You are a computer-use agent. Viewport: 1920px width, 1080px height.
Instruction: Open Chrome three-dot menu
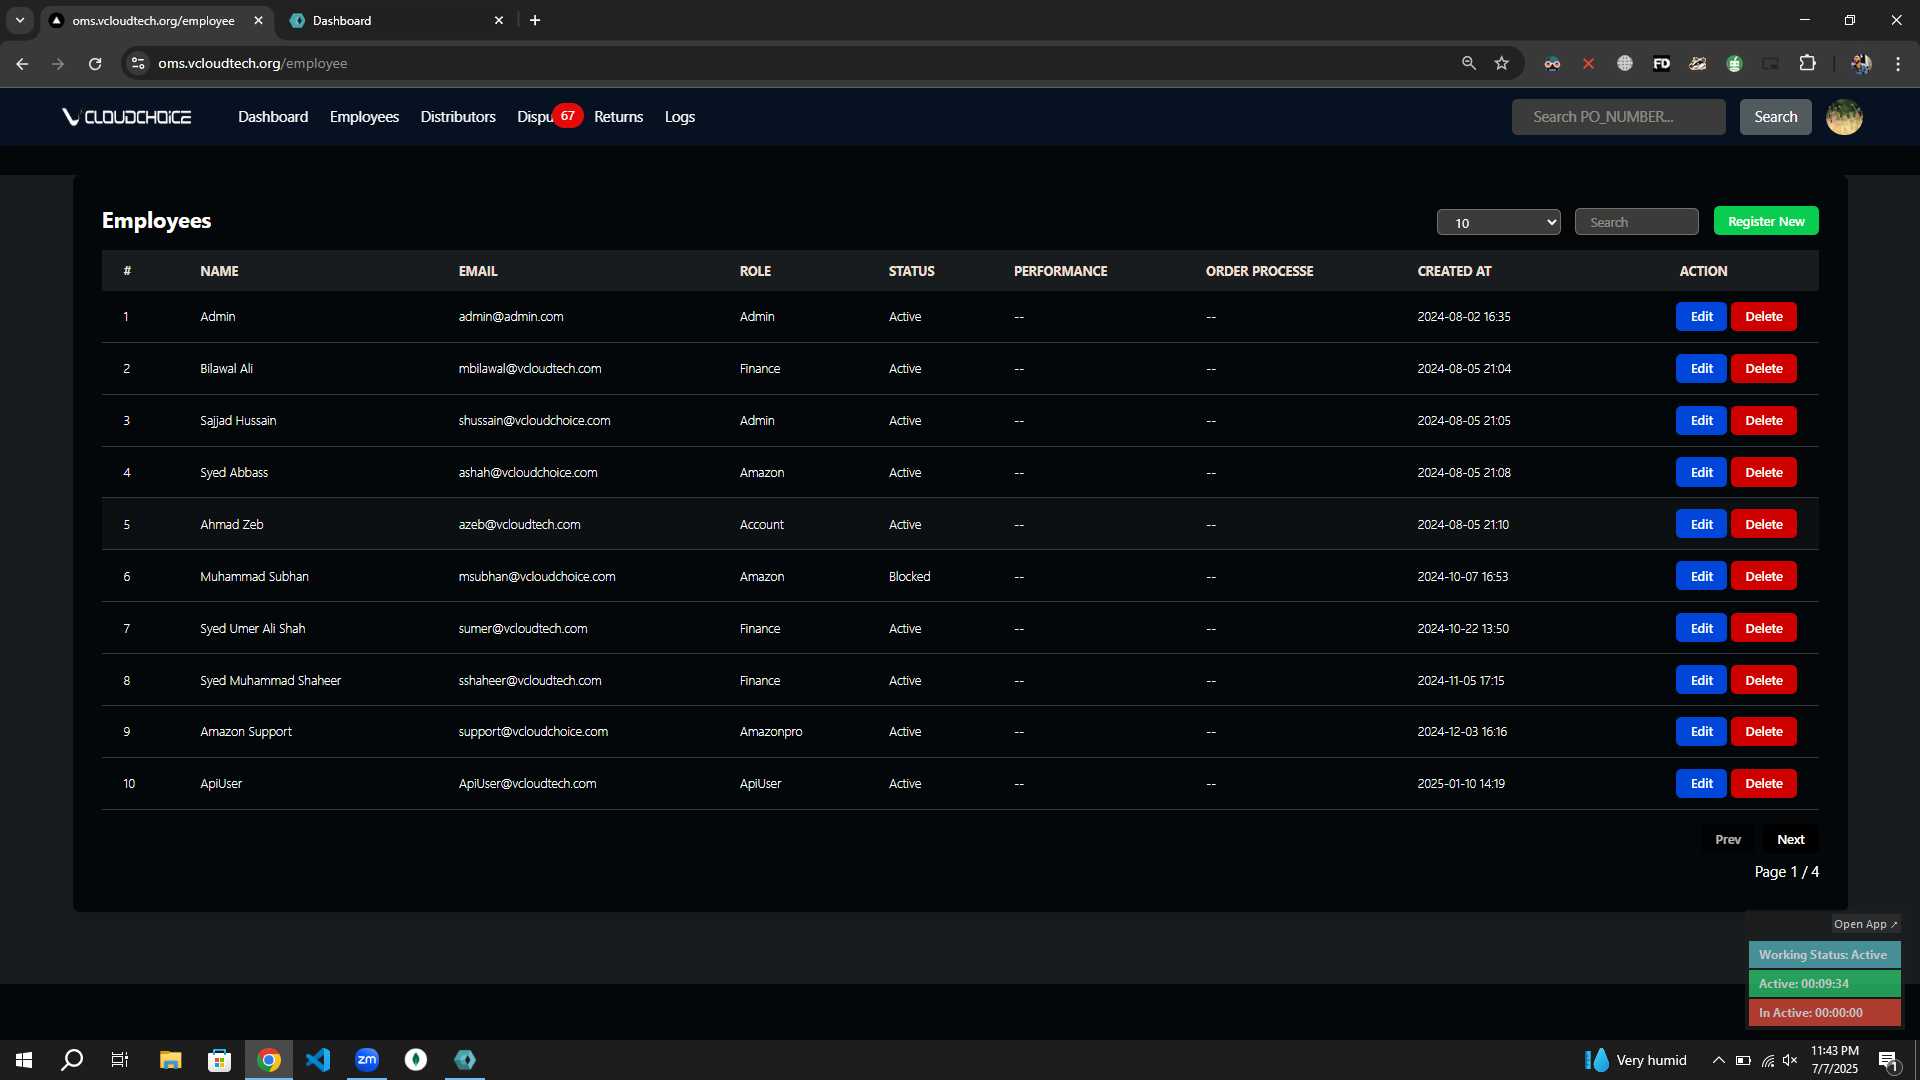pos(1898,63)
